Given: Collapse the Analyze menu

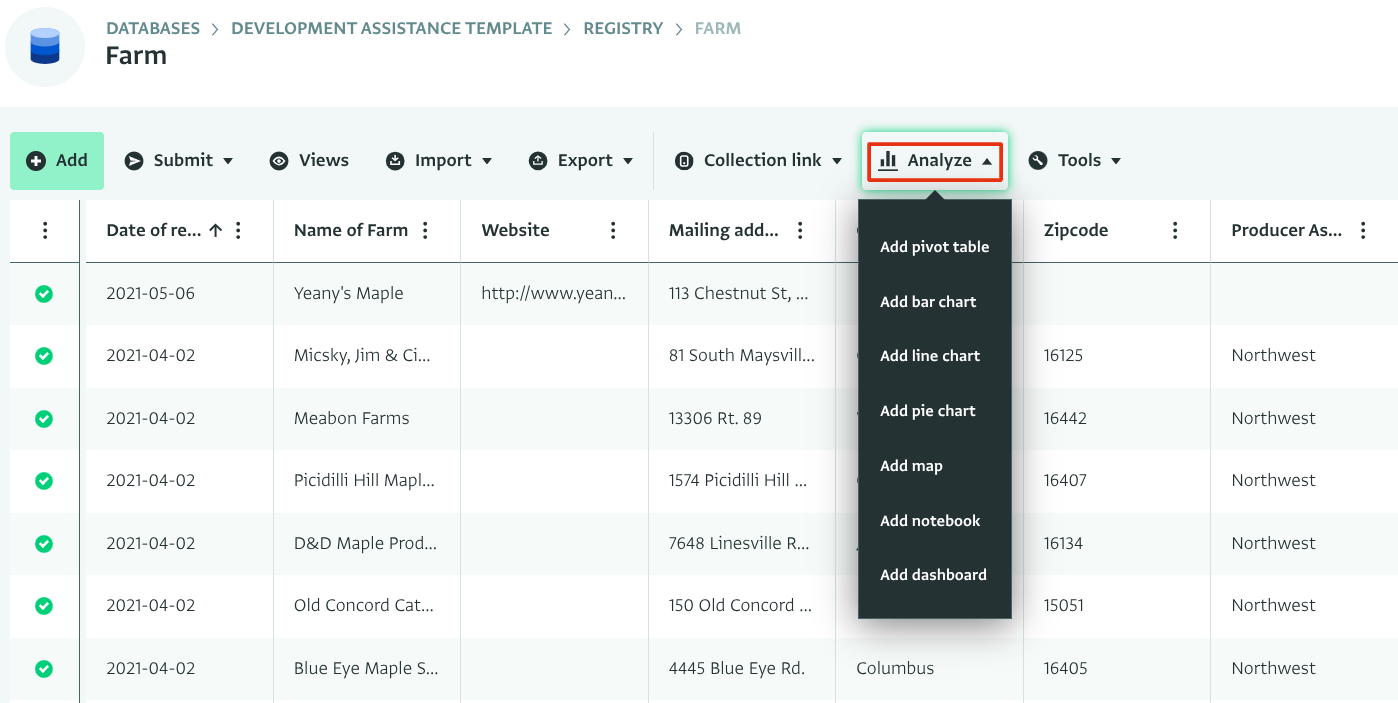Looking at the screenshot, I should coord(935,160).
